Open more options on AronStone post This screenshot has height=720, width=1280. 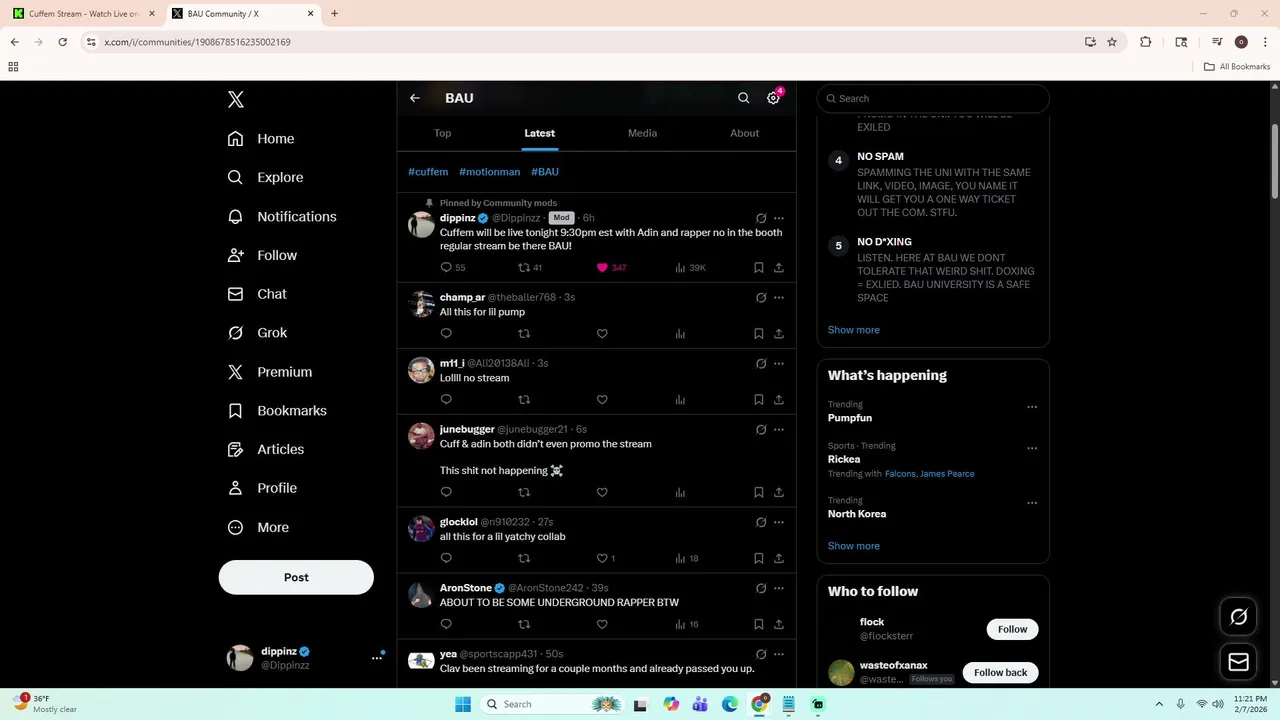pyautogui.click(x=779, y=588)
